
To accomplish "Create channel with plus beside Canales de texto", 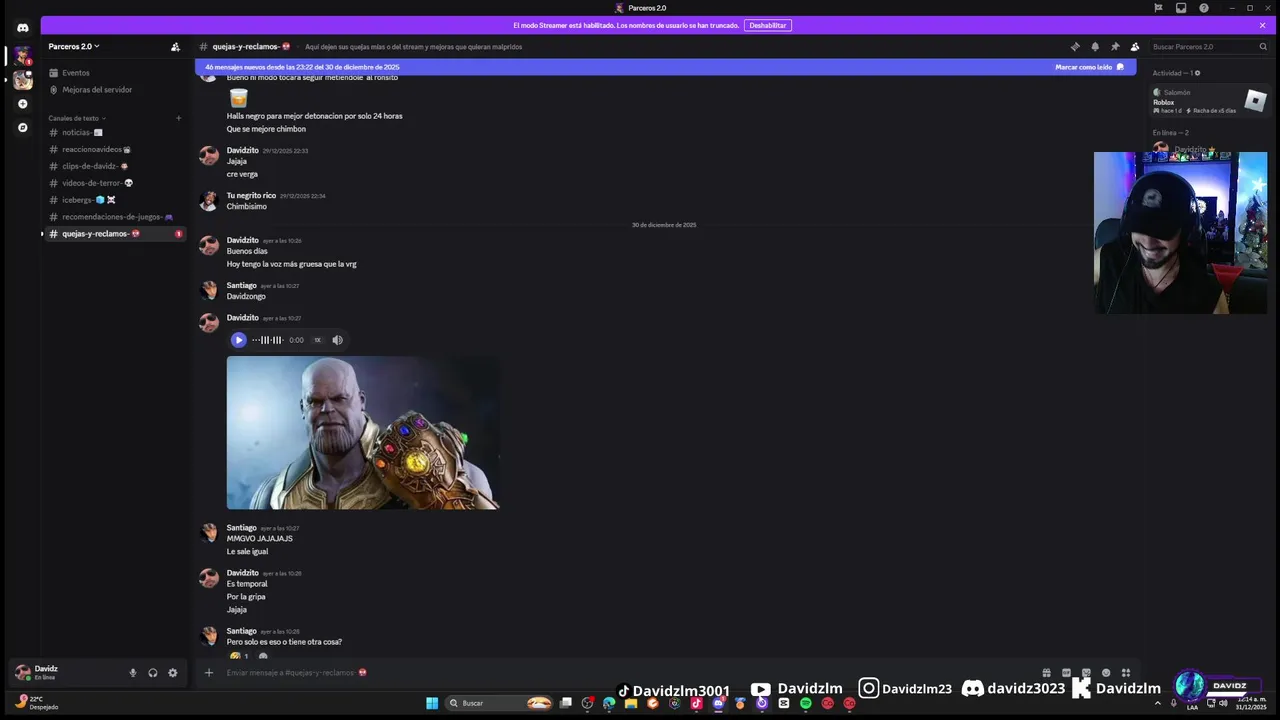I will 179,118.
